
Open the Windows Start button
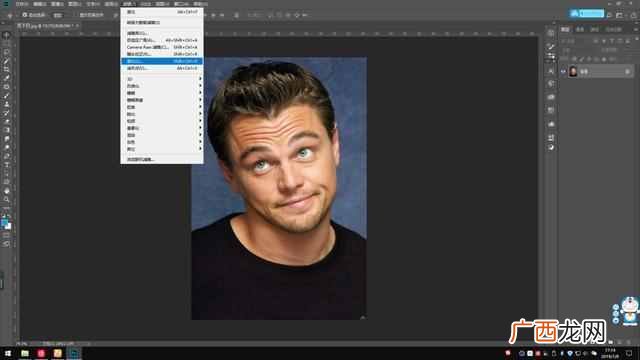[x=8, y=353]
